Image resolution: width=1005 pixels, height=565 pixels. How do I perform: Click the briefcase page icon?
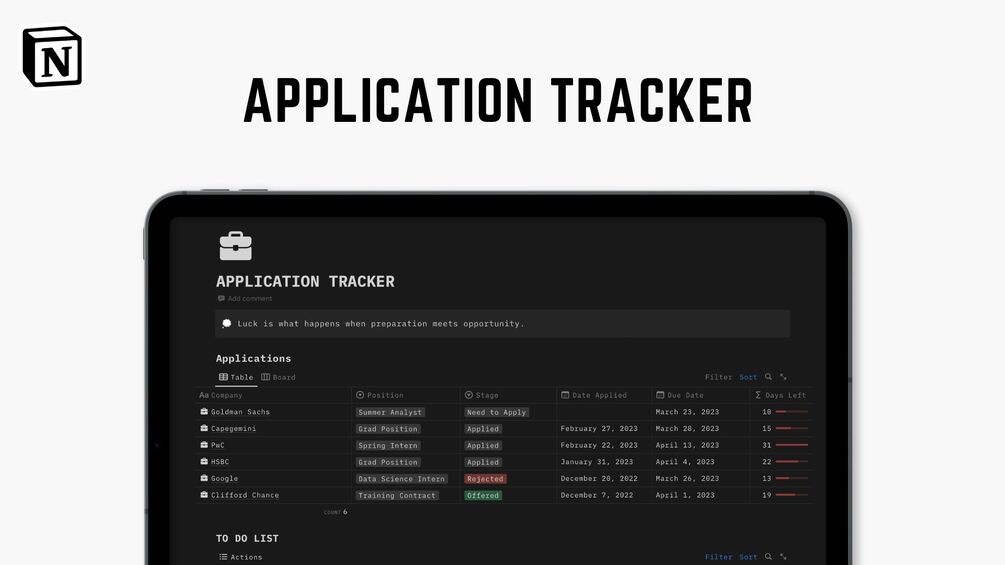(236, 246)
